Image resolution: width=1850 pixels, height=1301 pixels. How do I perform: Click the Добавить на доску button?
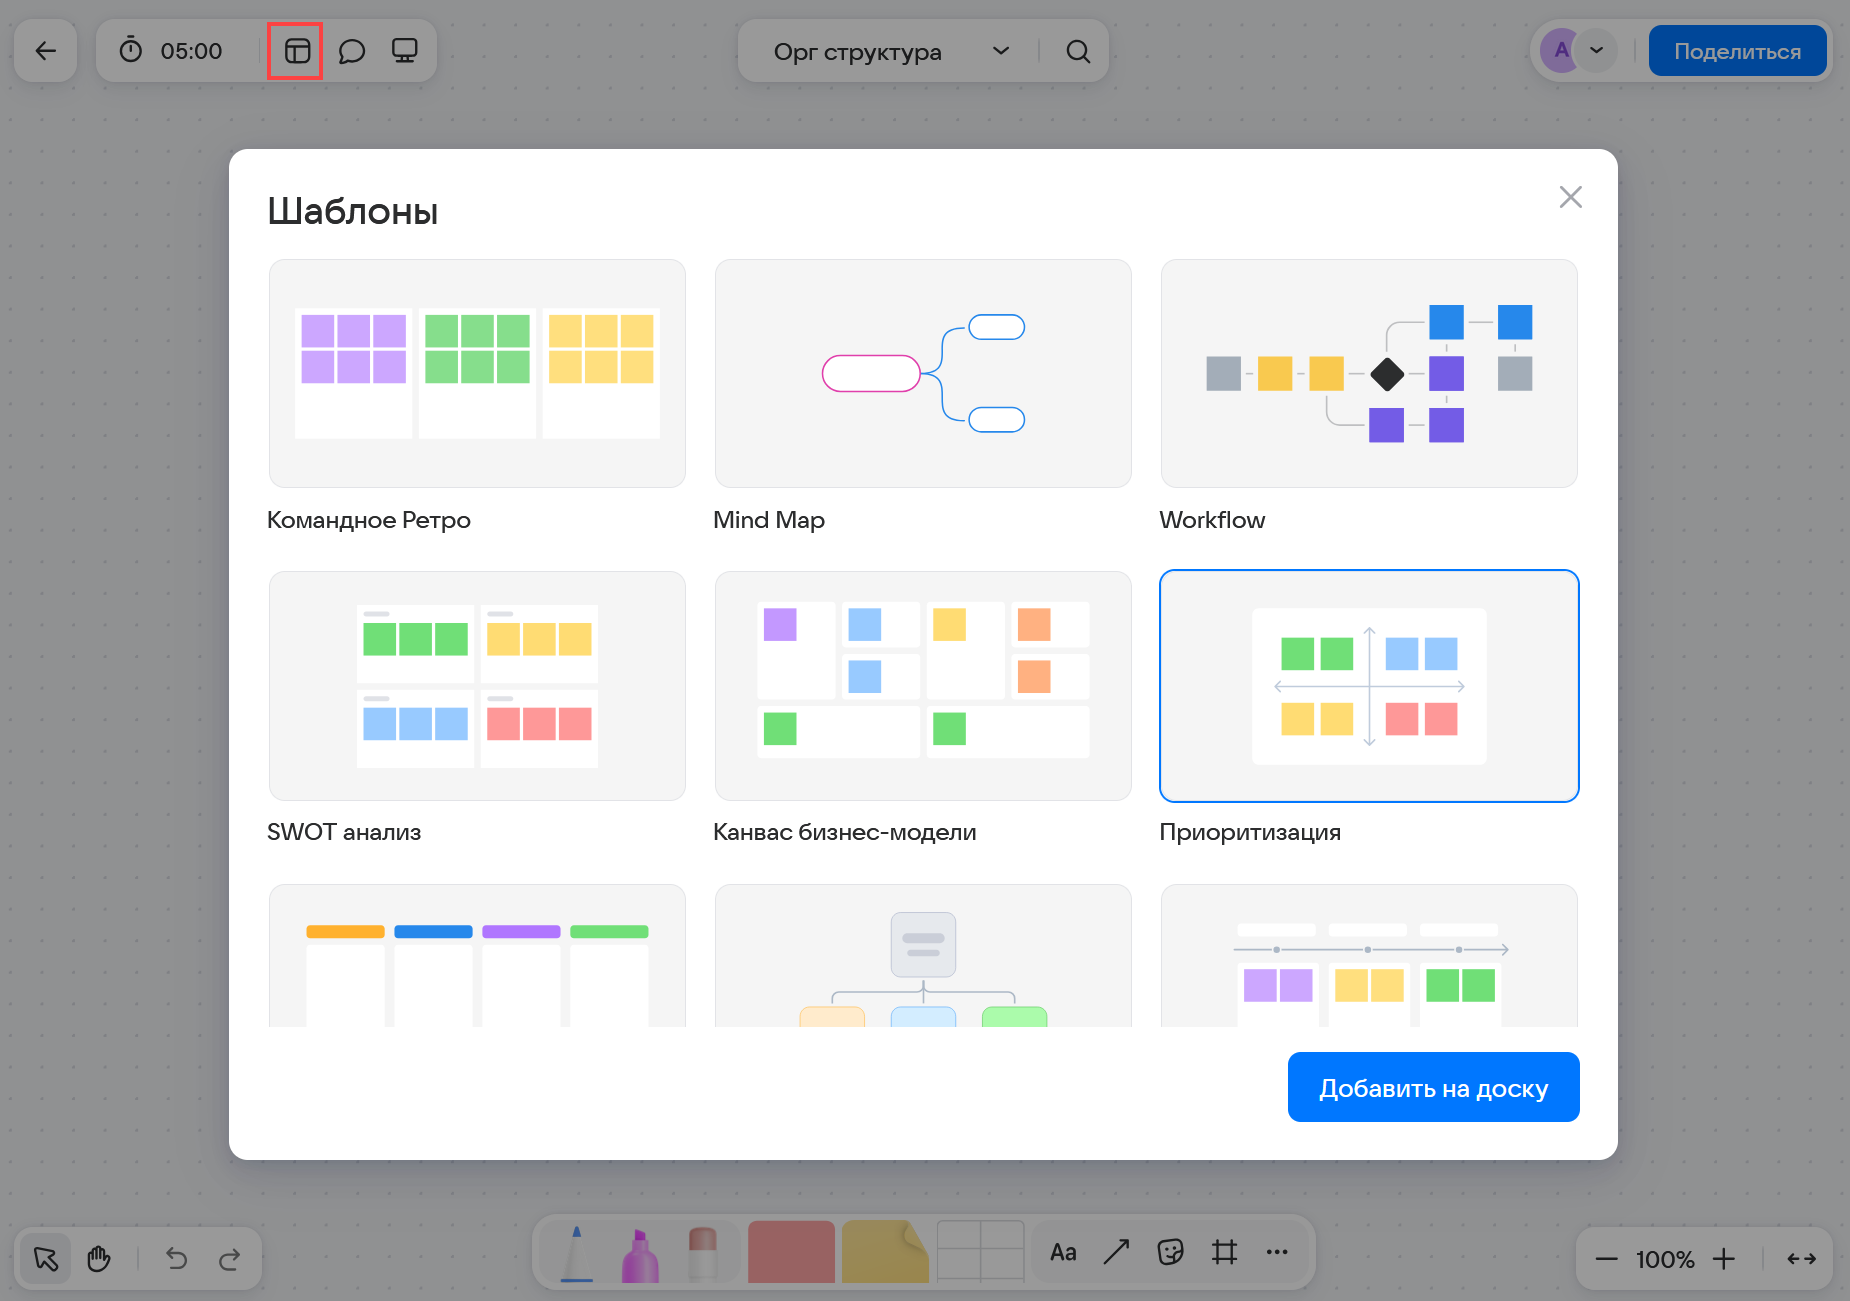tap(1433, 1087)
